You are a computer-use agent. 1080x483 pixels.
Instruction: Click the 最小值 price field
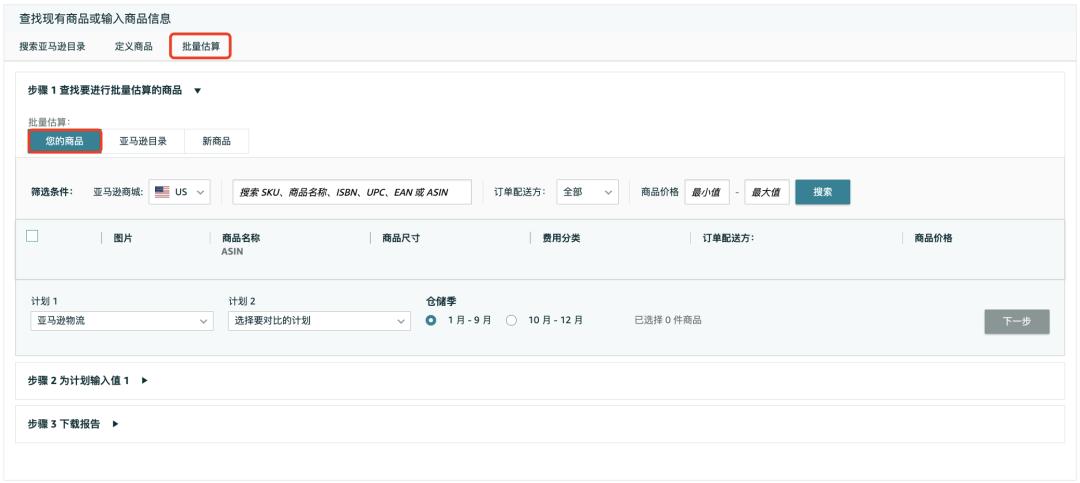coord(707,192)
